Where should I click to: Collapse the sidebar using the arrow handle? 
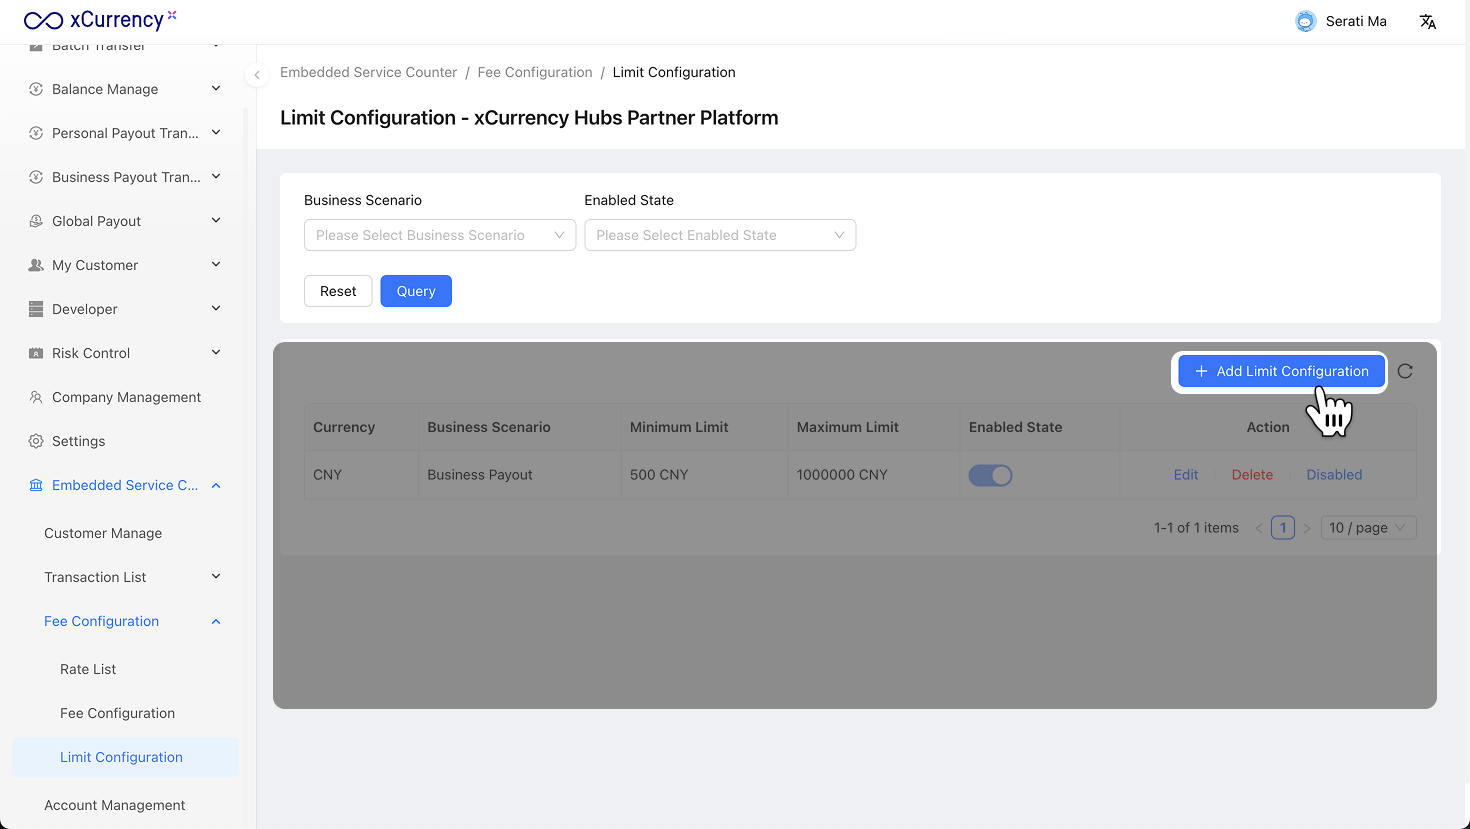[x=257, y=75]
